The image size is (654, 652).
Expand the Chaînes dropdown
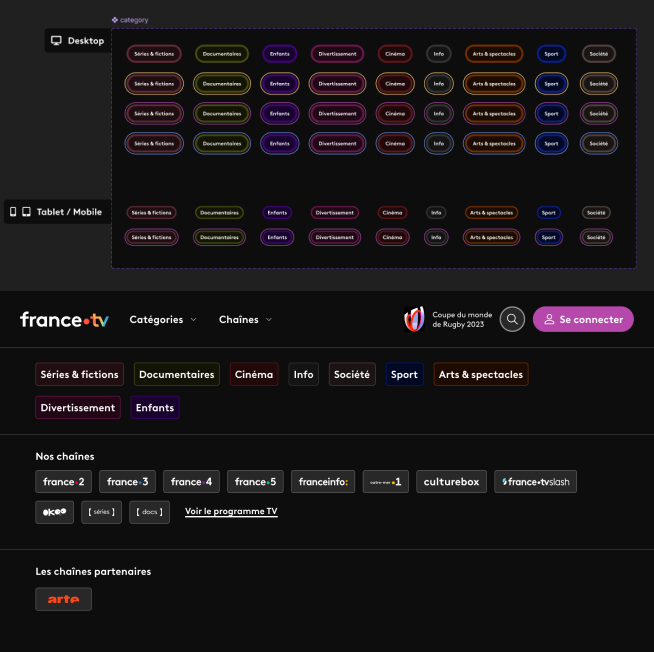(245, 320)
